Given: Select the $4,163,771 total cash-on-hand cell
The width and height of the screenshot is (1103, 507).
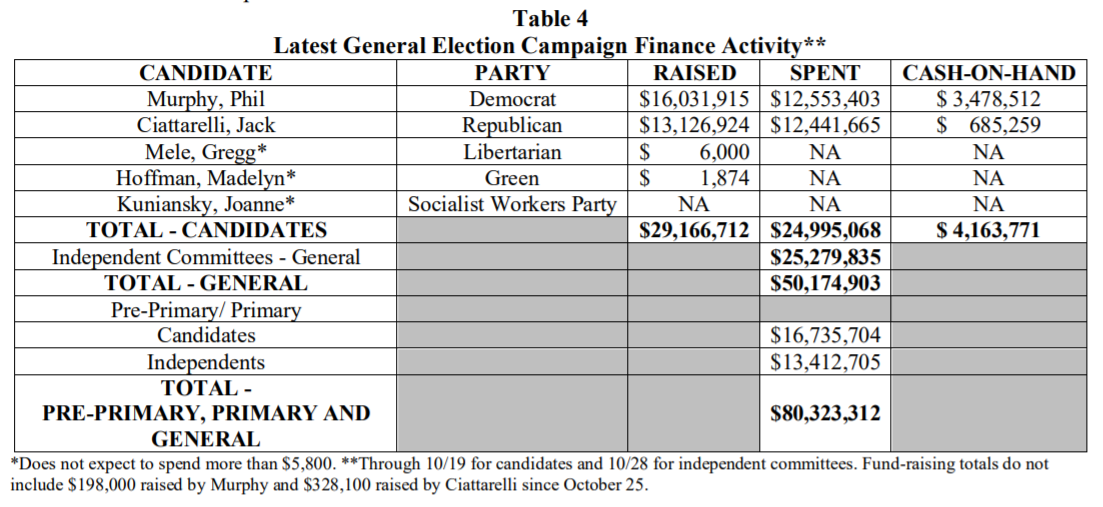Looking at the screenshot, I should (x=988, y=230).
